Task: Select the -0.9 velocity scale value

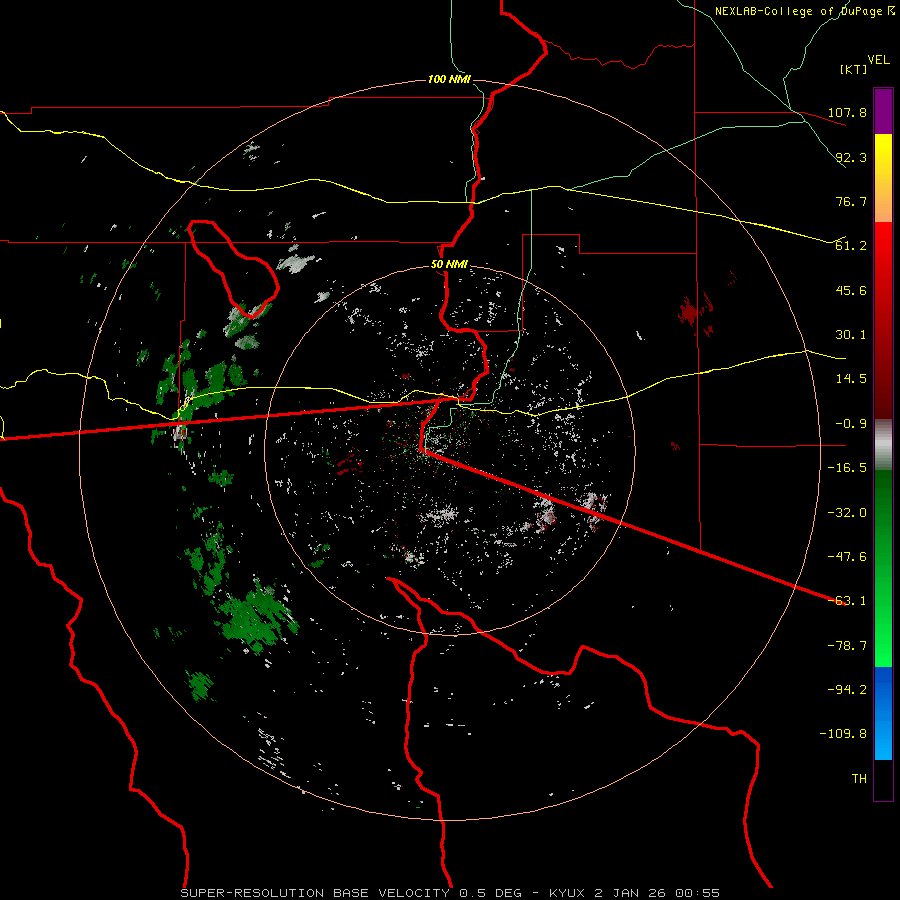Action: 851,424
